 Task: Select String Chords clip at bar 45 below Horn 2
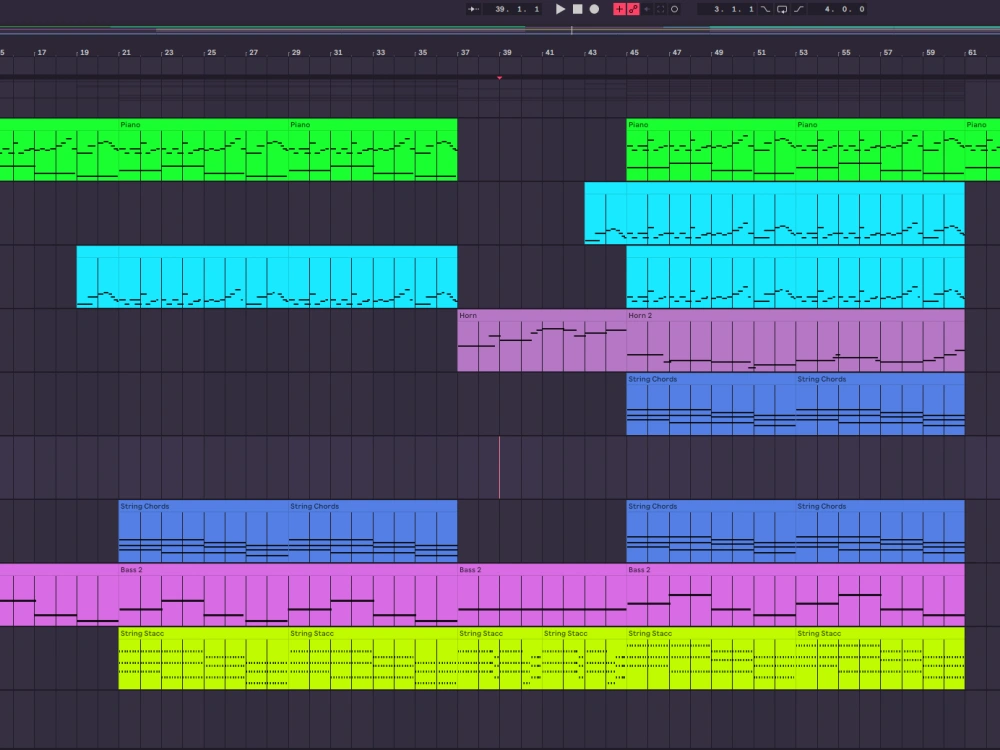[711, 404]
